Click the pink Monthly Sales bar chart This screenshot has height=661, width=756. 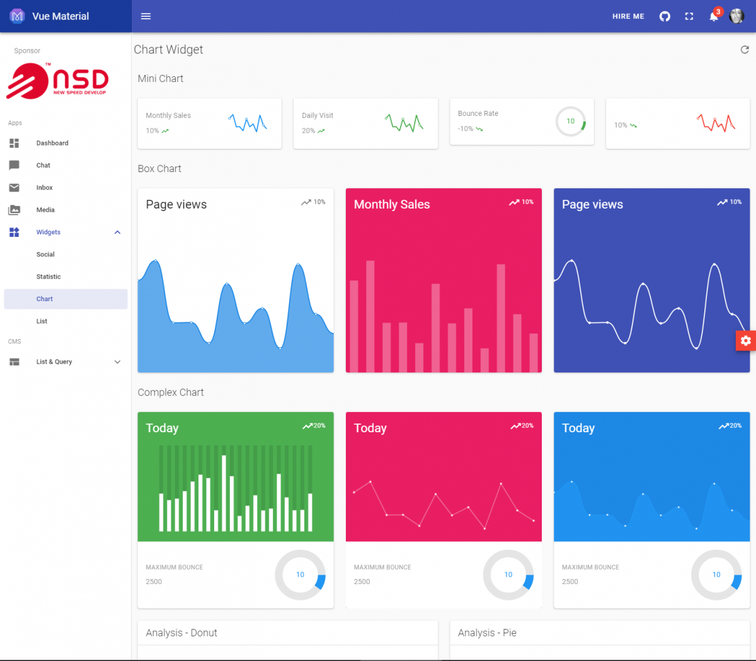point(444,281)
